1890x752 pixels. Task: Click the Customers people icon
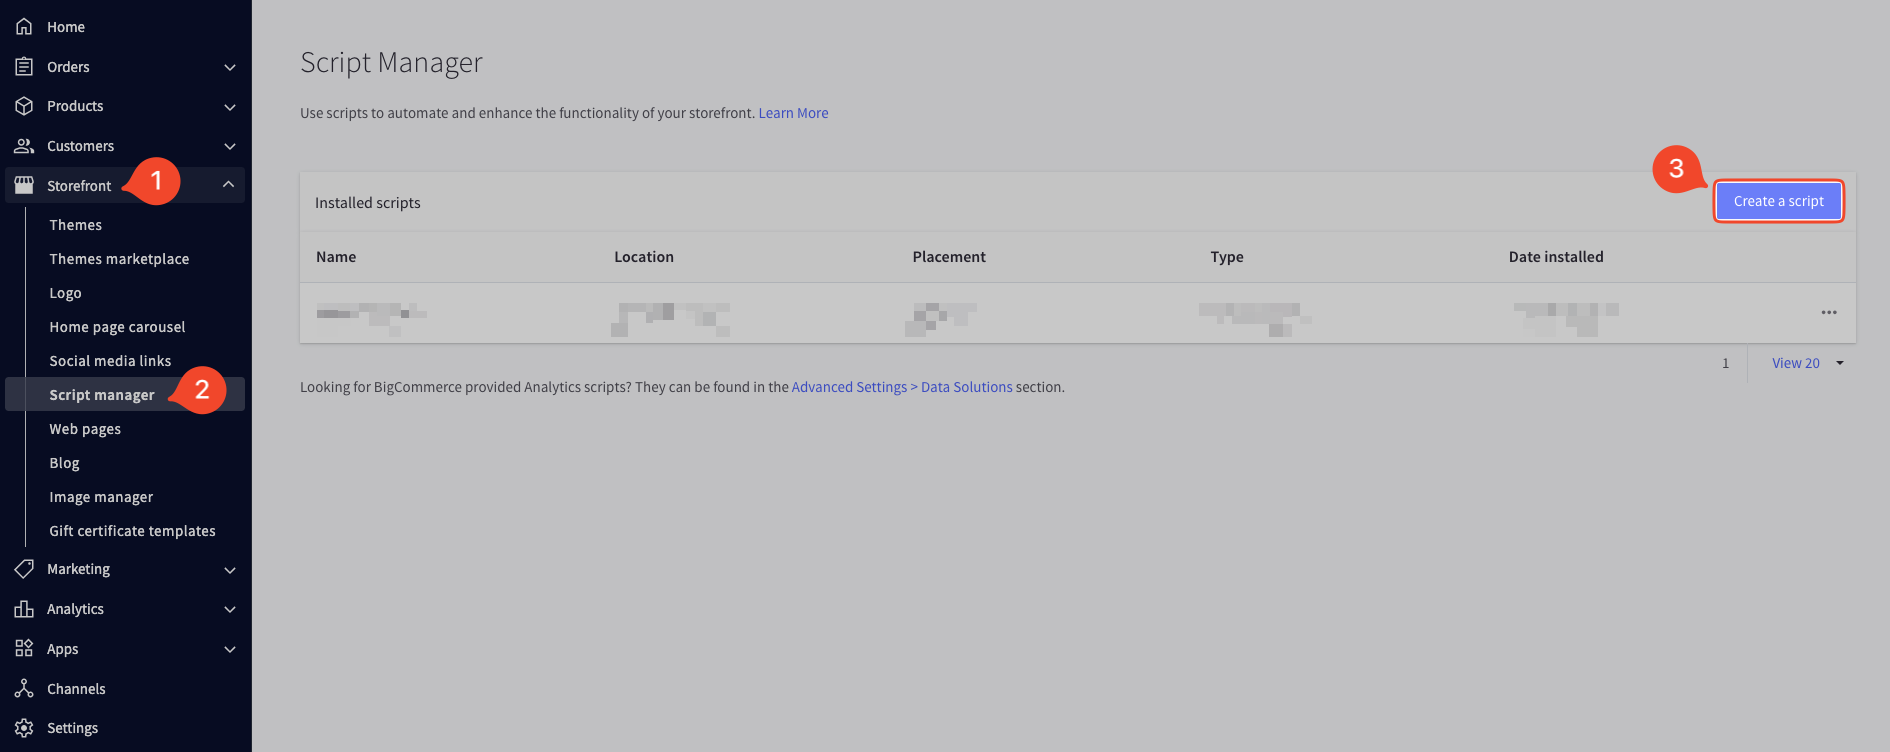pyautogui.click(x=24, y=146)
